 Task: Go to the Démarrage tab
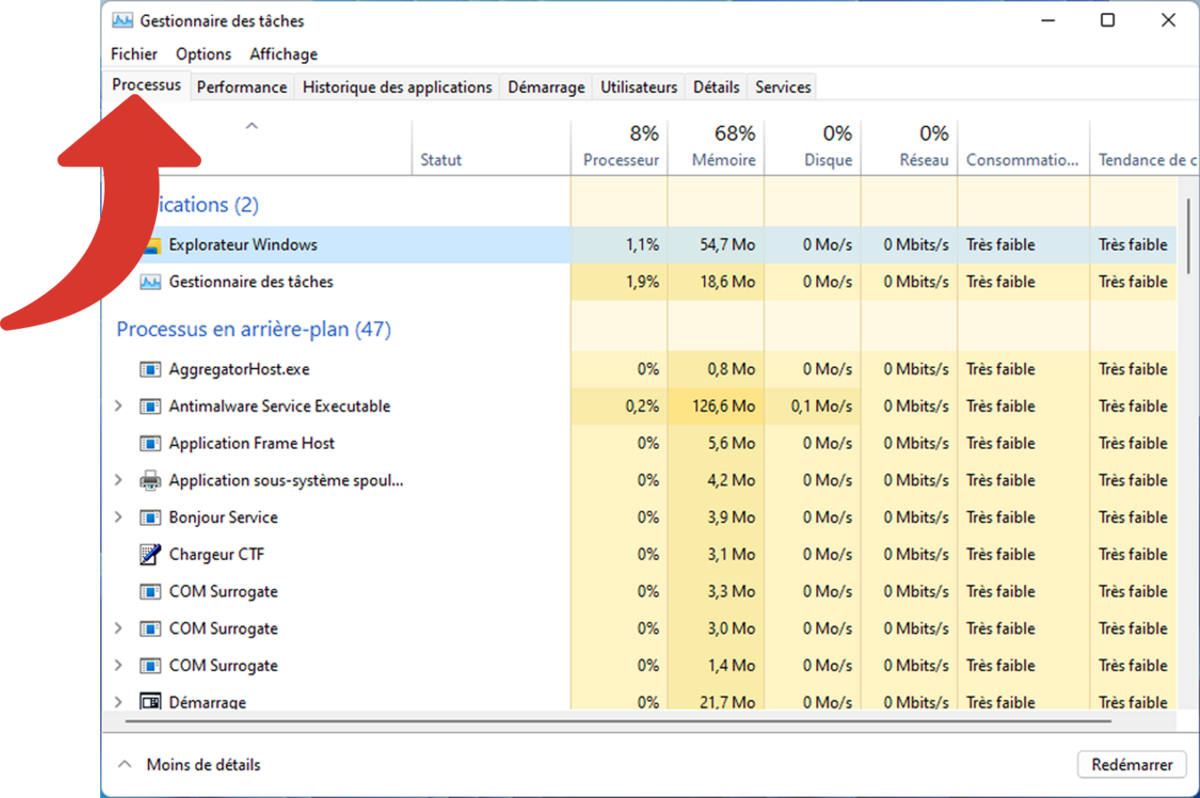click(546, 87)
